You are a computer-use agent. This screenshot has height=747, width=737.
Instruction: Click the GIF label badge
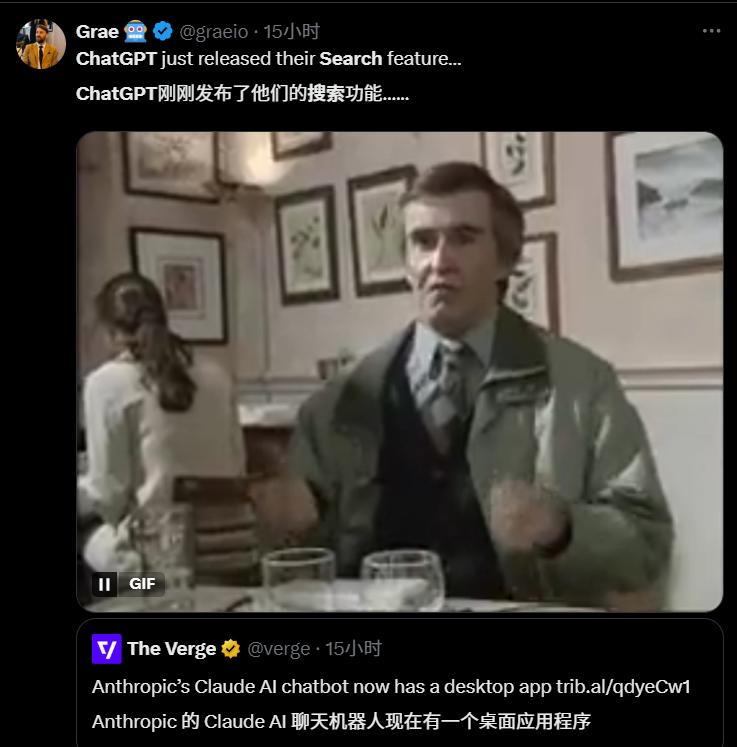pos(142,584)
